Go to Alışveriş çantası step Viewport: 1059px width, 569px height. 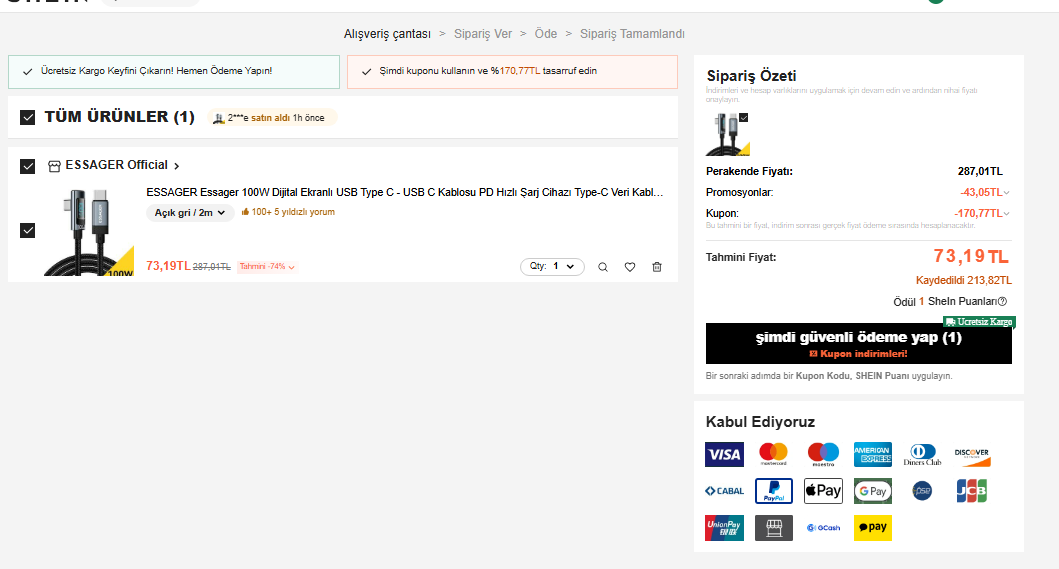pyautogui.click(x=387, y=34)
